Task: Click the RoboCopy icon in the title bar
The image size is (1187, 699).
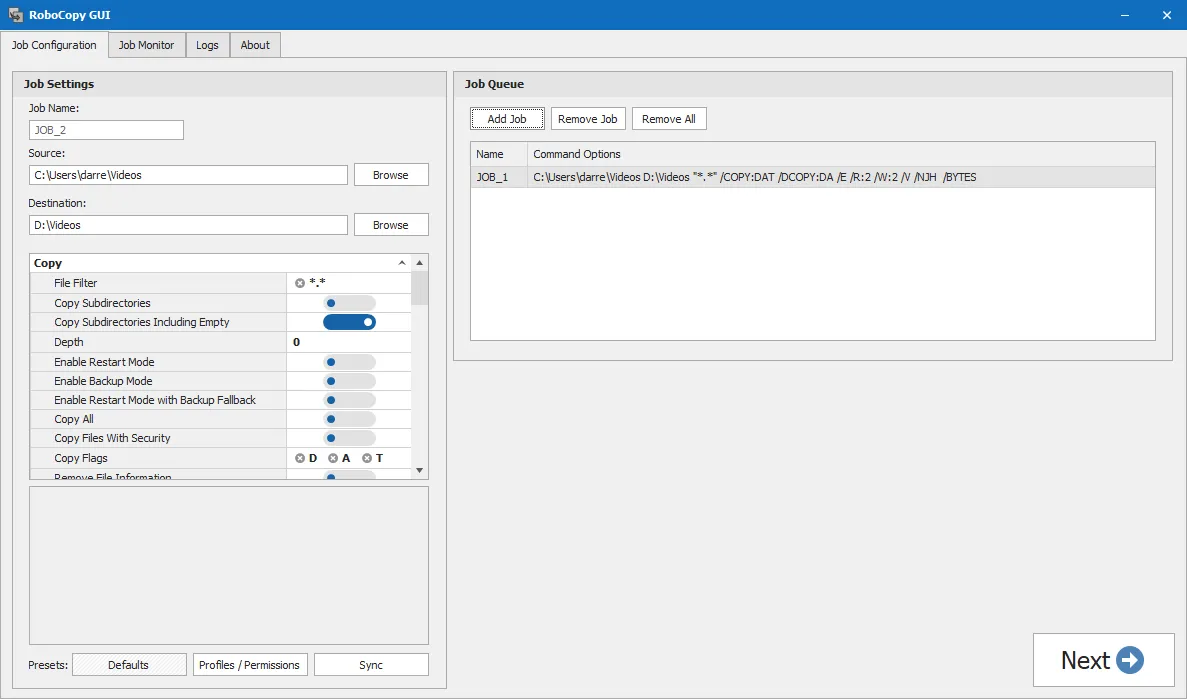Action: (x=13, y=14)
